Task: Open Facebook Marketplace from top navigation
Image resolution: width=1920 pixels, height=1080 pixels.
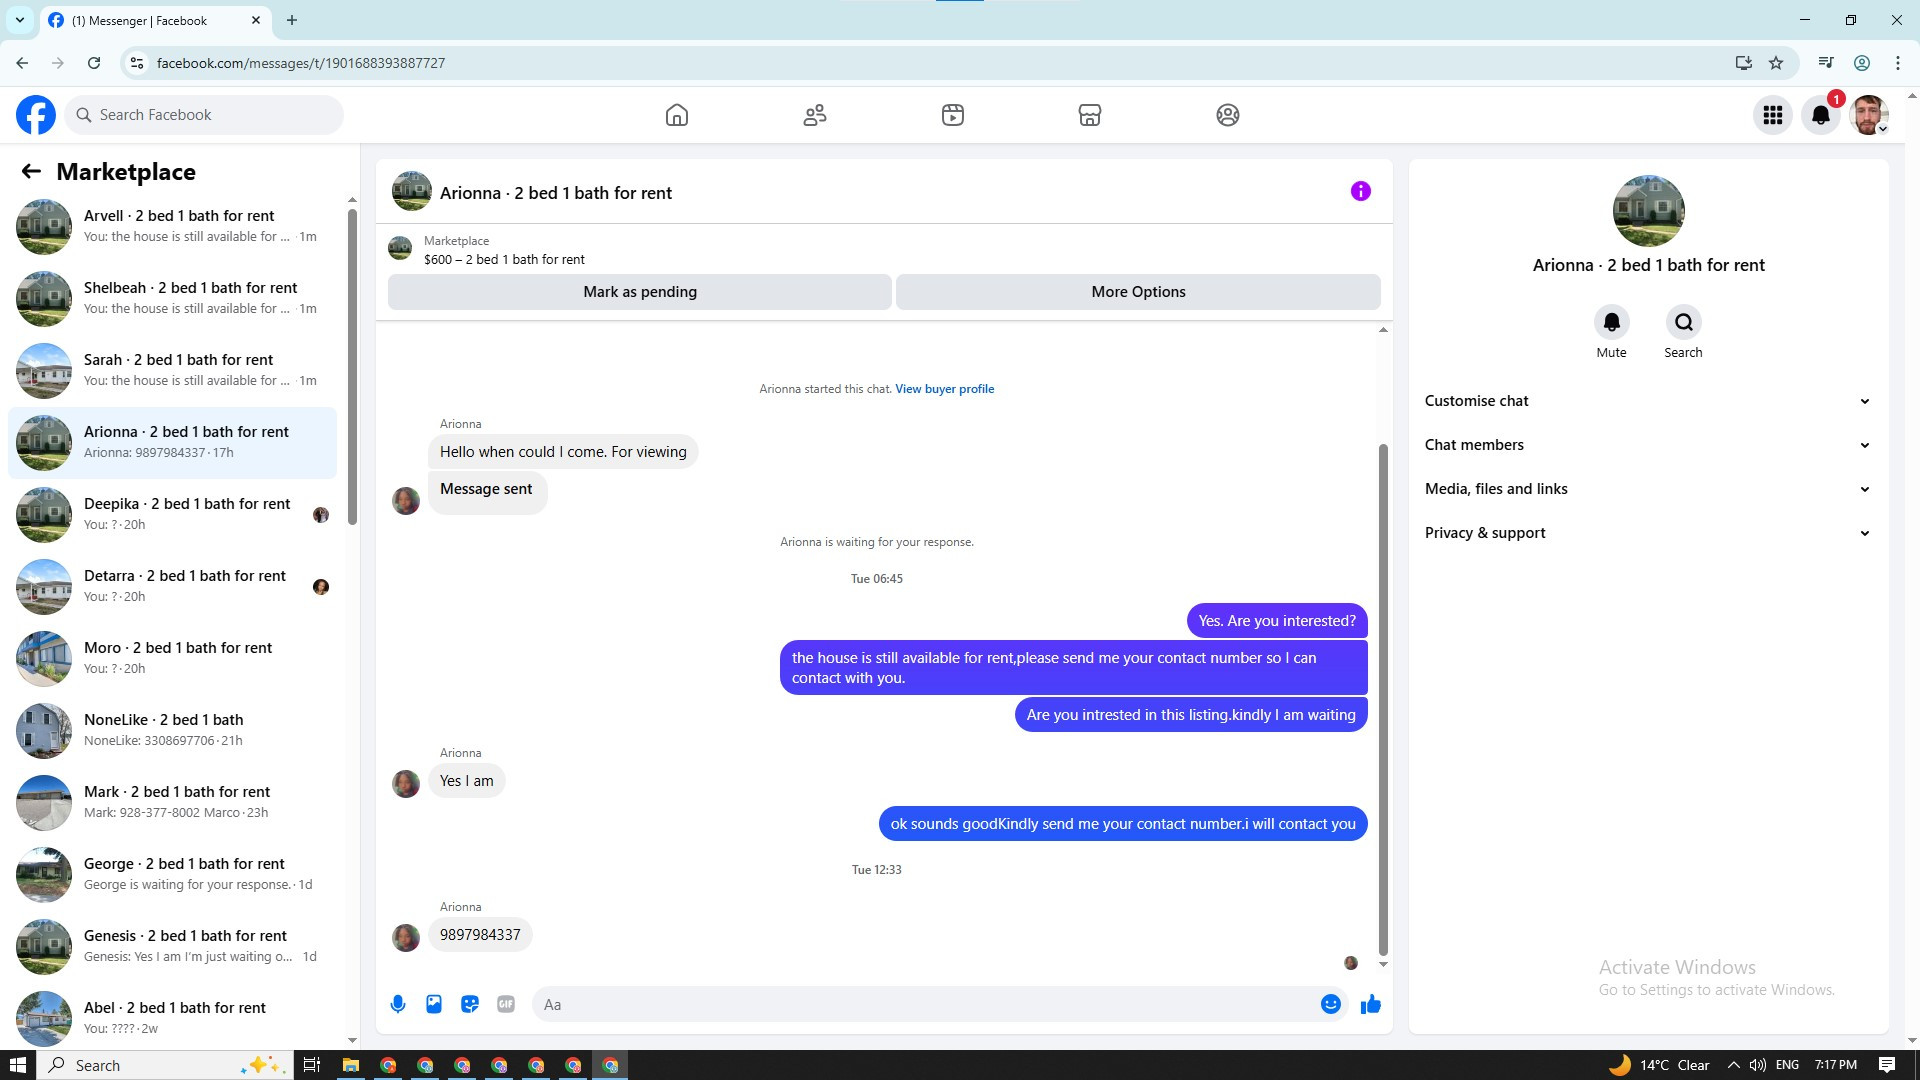Action: [x=1090, y=115]
